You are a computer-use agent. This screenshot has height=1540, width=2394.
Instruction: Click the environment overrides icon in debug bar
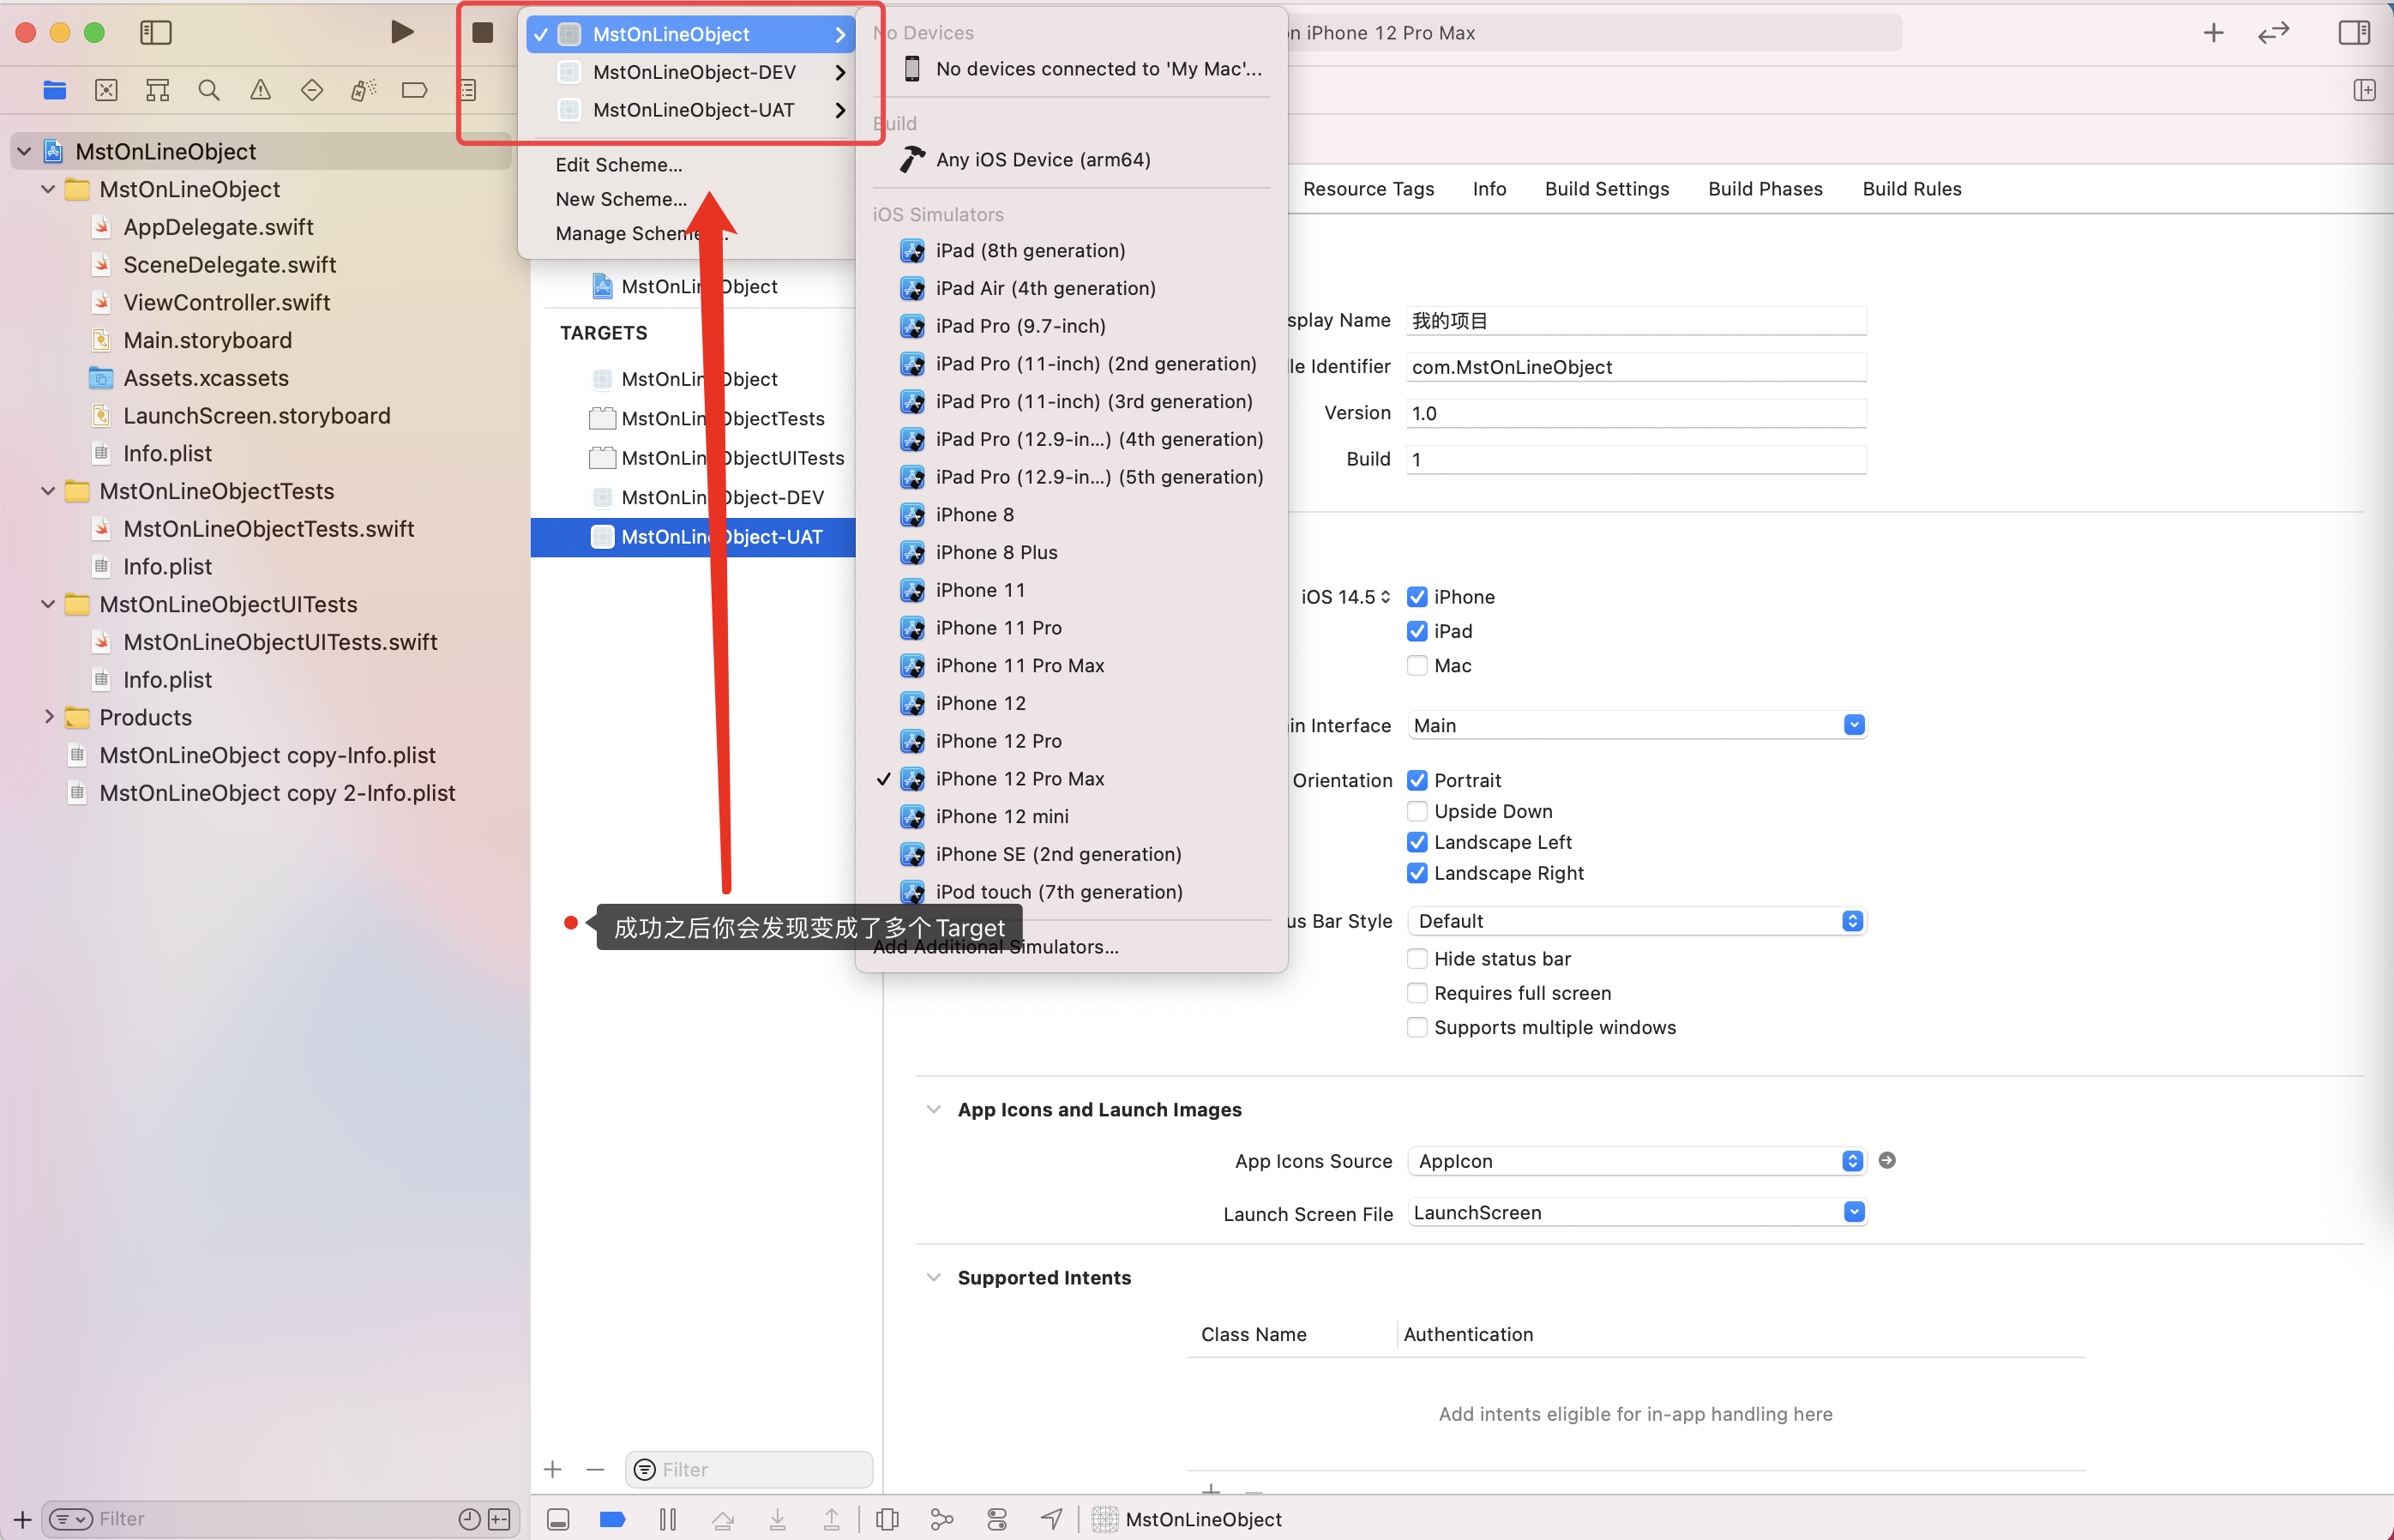[997, 1520]
